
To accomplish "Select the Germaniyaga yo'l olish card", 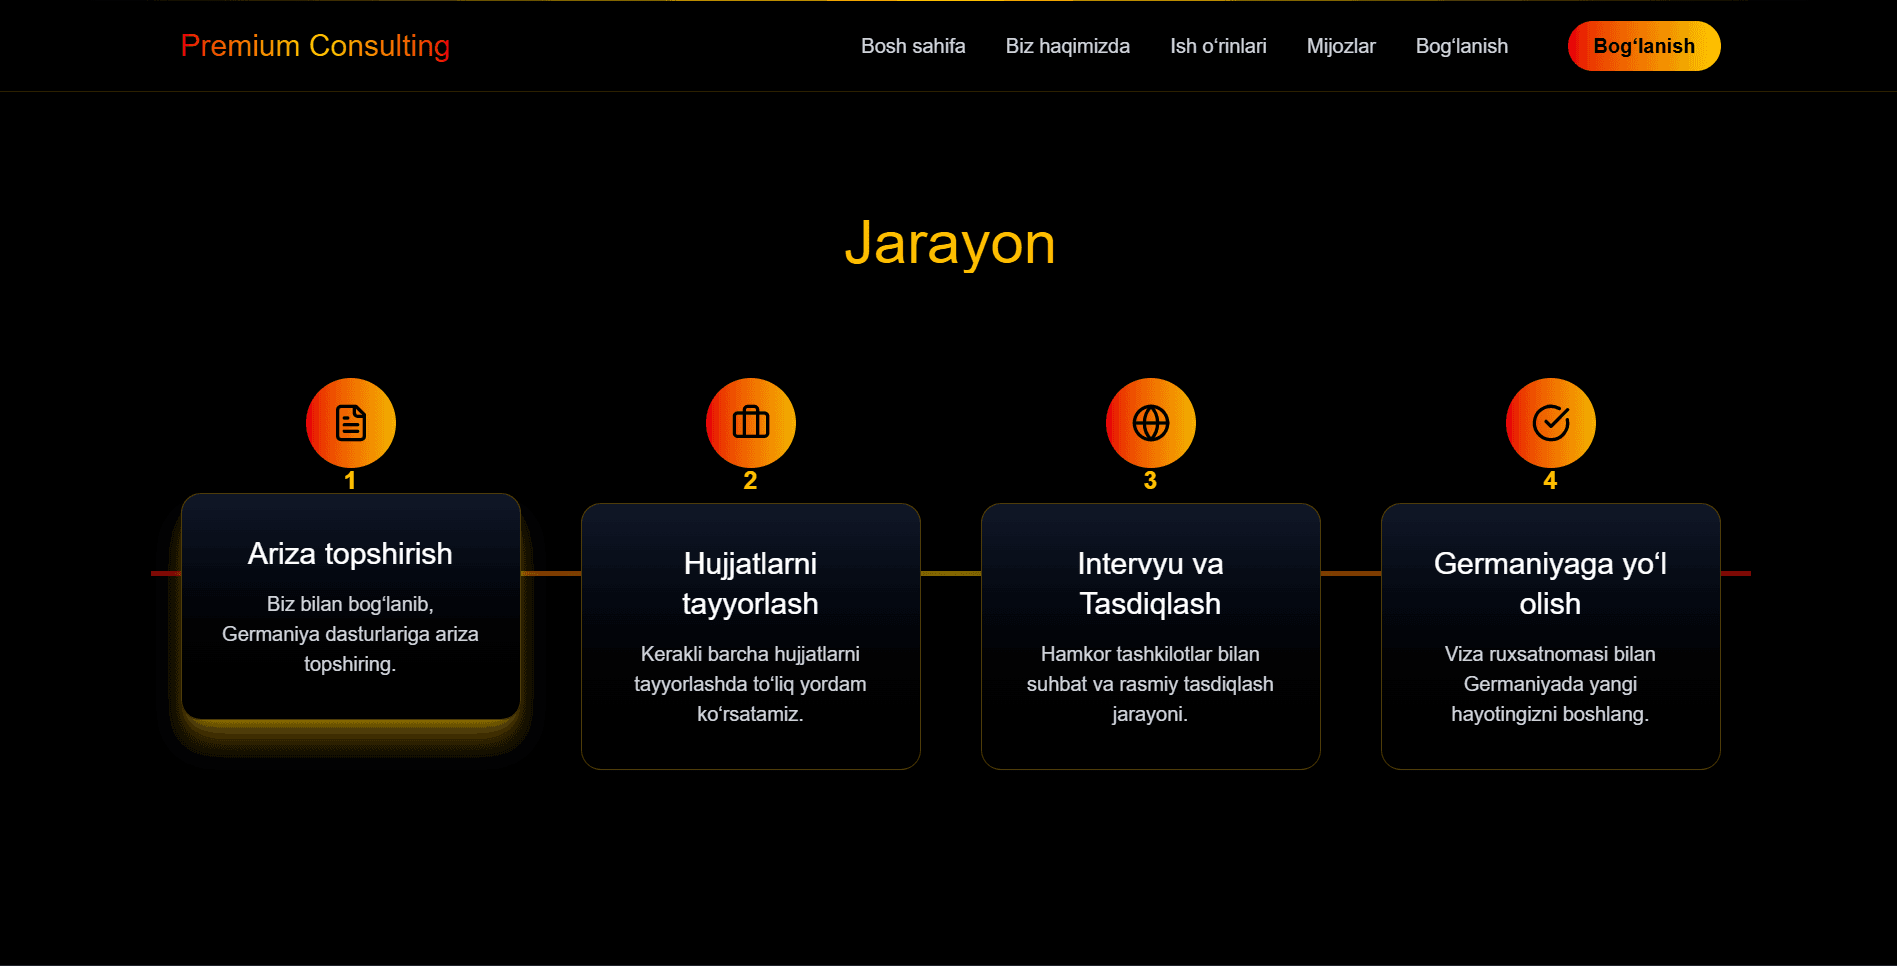I will coord(1551,636).
